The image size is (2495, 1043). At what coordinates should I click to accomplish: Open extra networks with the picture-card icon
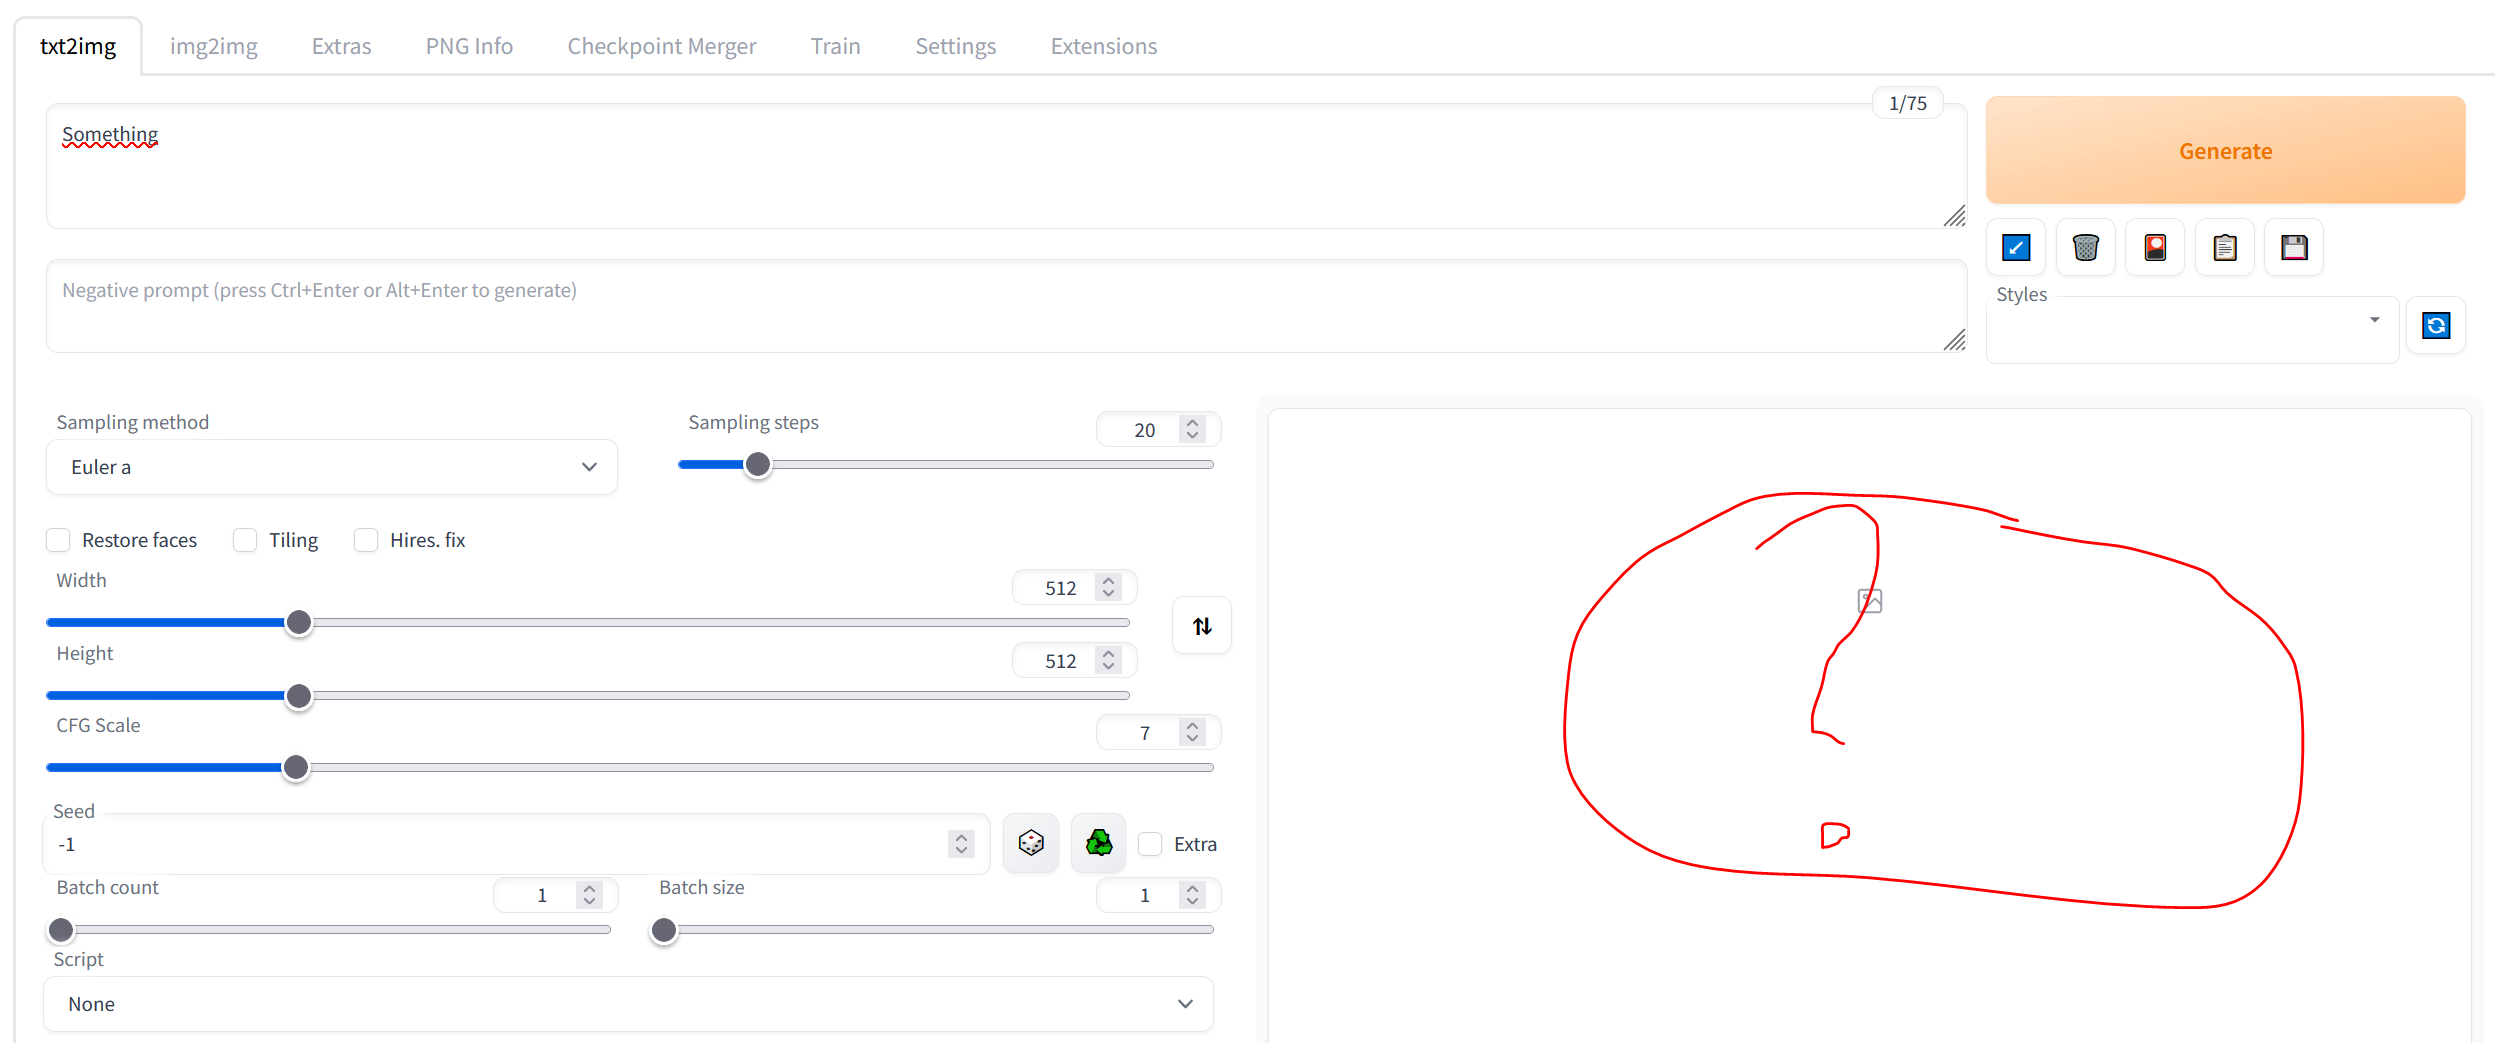[2155, 247]
